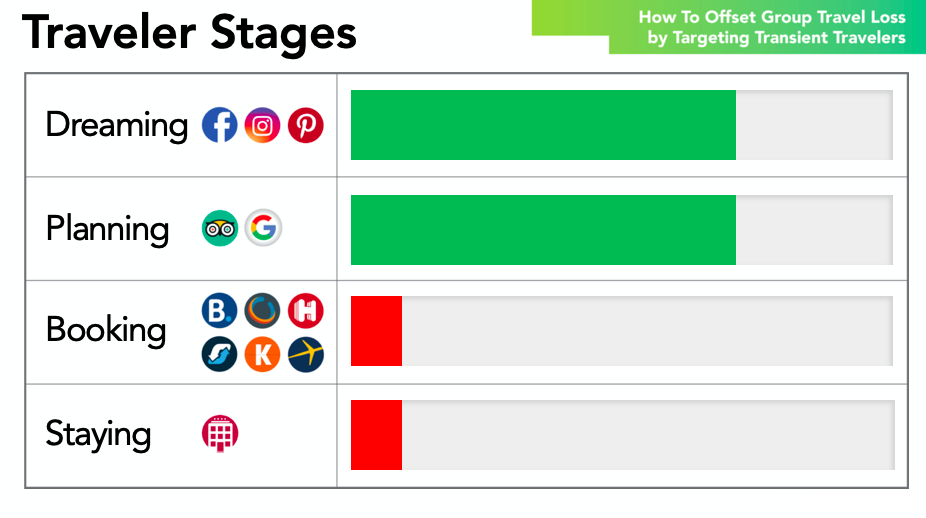Image resolution: width=926 pixels, height=518 pixels.
Task: Click the Traveler Stages title
Action: click(190, 34)
